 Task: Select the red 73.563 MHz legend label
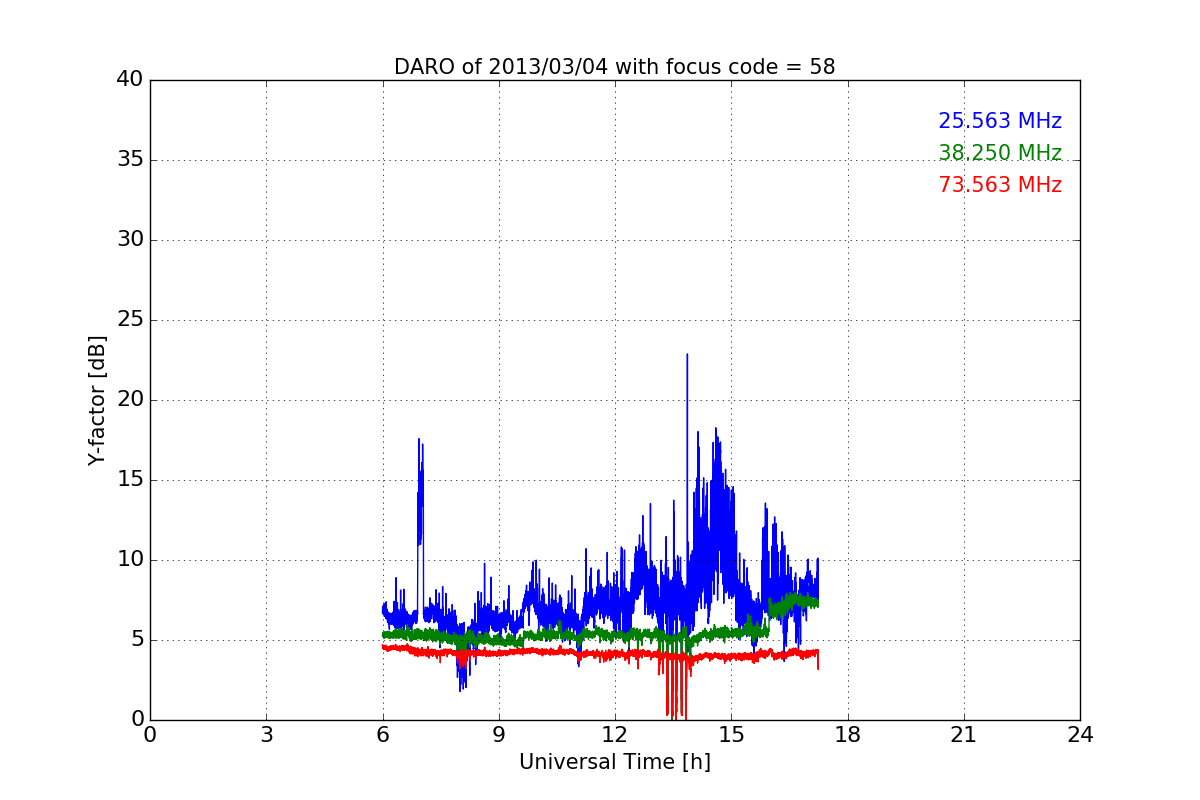point(1000,185)
